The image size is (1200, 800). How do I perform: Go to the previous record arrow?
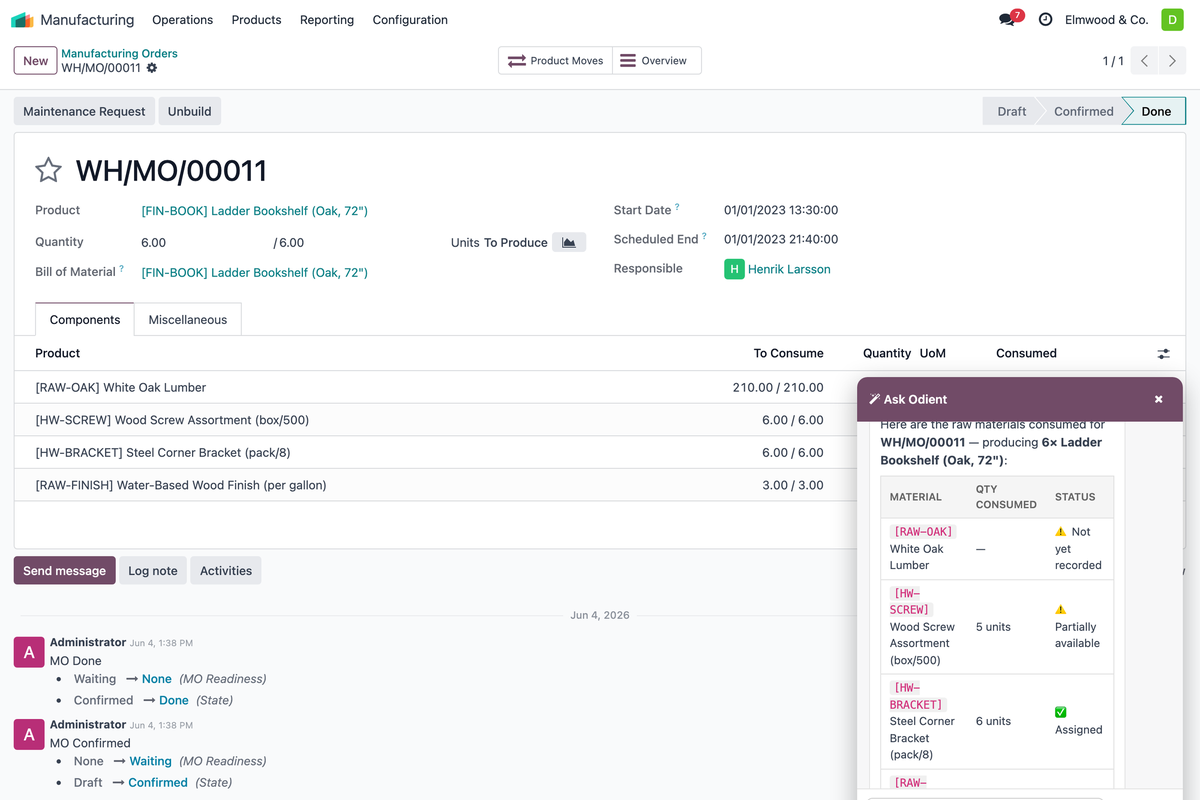[x=1145, y=61]
